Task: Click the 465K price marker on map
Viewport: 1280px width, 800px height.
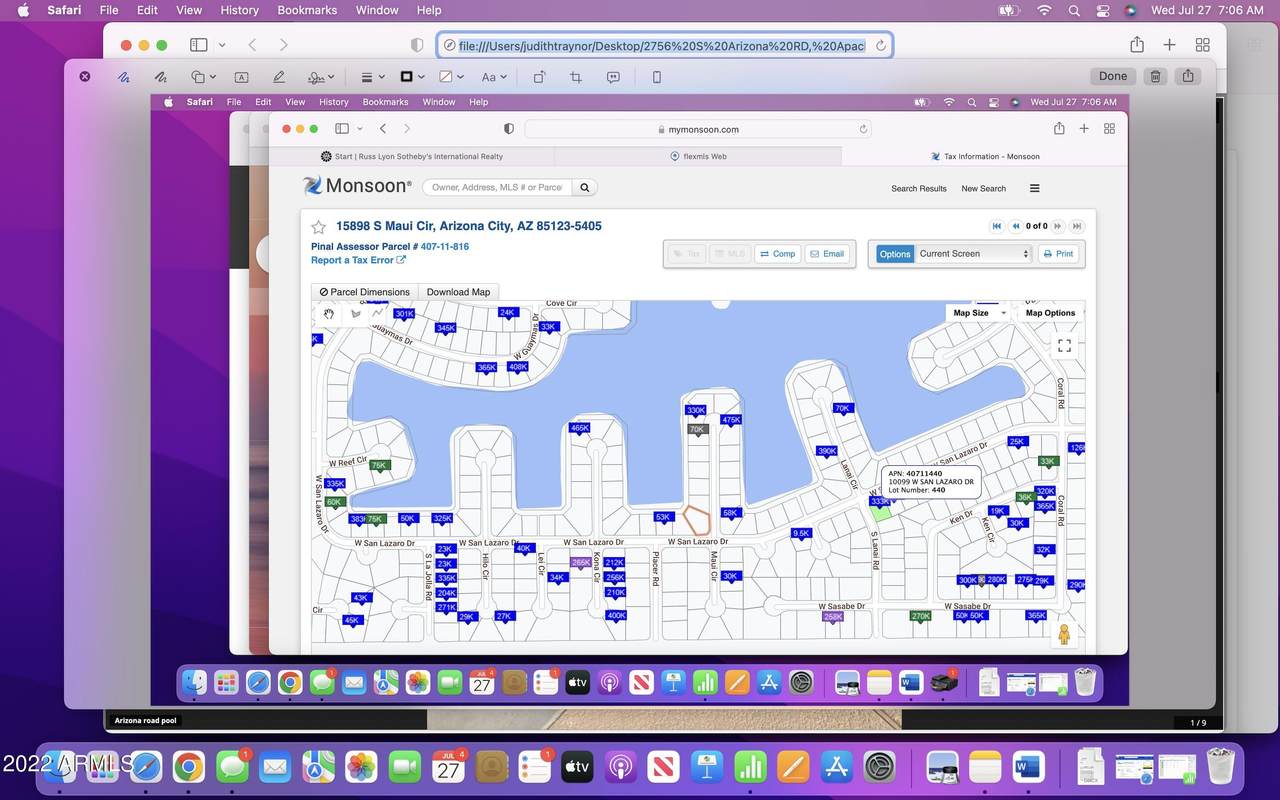Action: (579, 429)
